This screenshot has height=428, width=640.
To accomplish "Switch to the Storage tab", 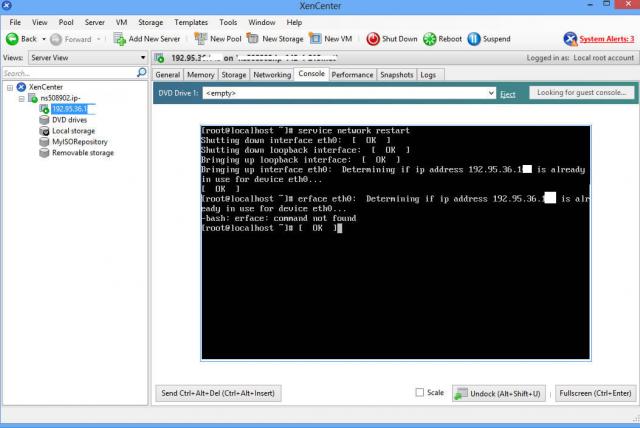I will coord(234,75).
